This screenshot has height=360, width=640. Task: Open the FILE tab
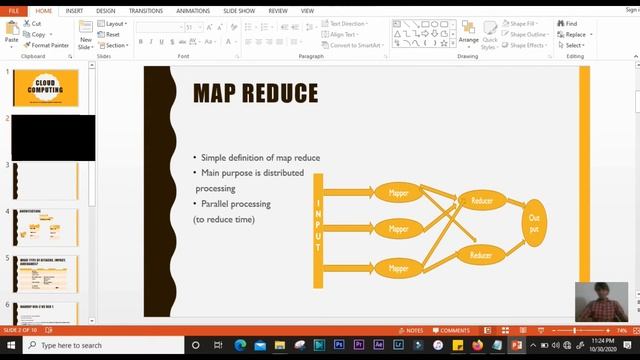(x=14, y=11)
